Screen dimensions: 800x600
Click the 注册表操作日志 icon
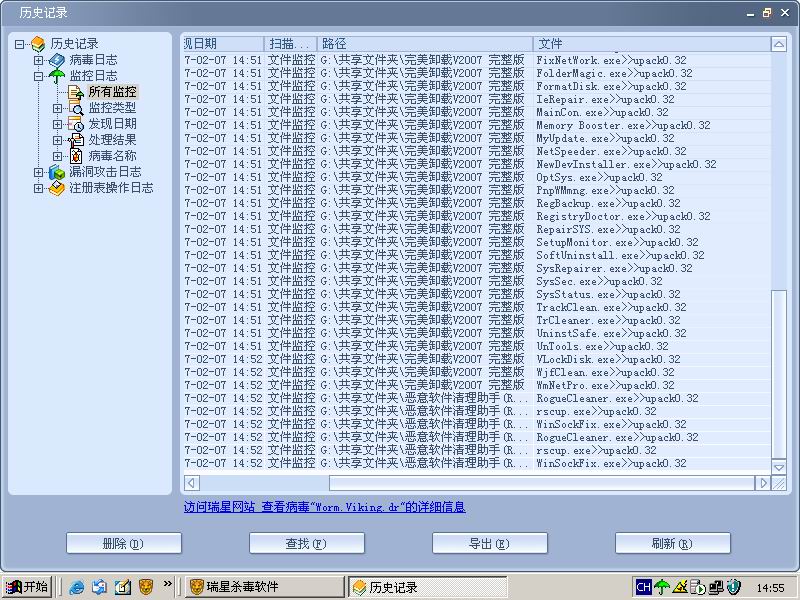57,188
